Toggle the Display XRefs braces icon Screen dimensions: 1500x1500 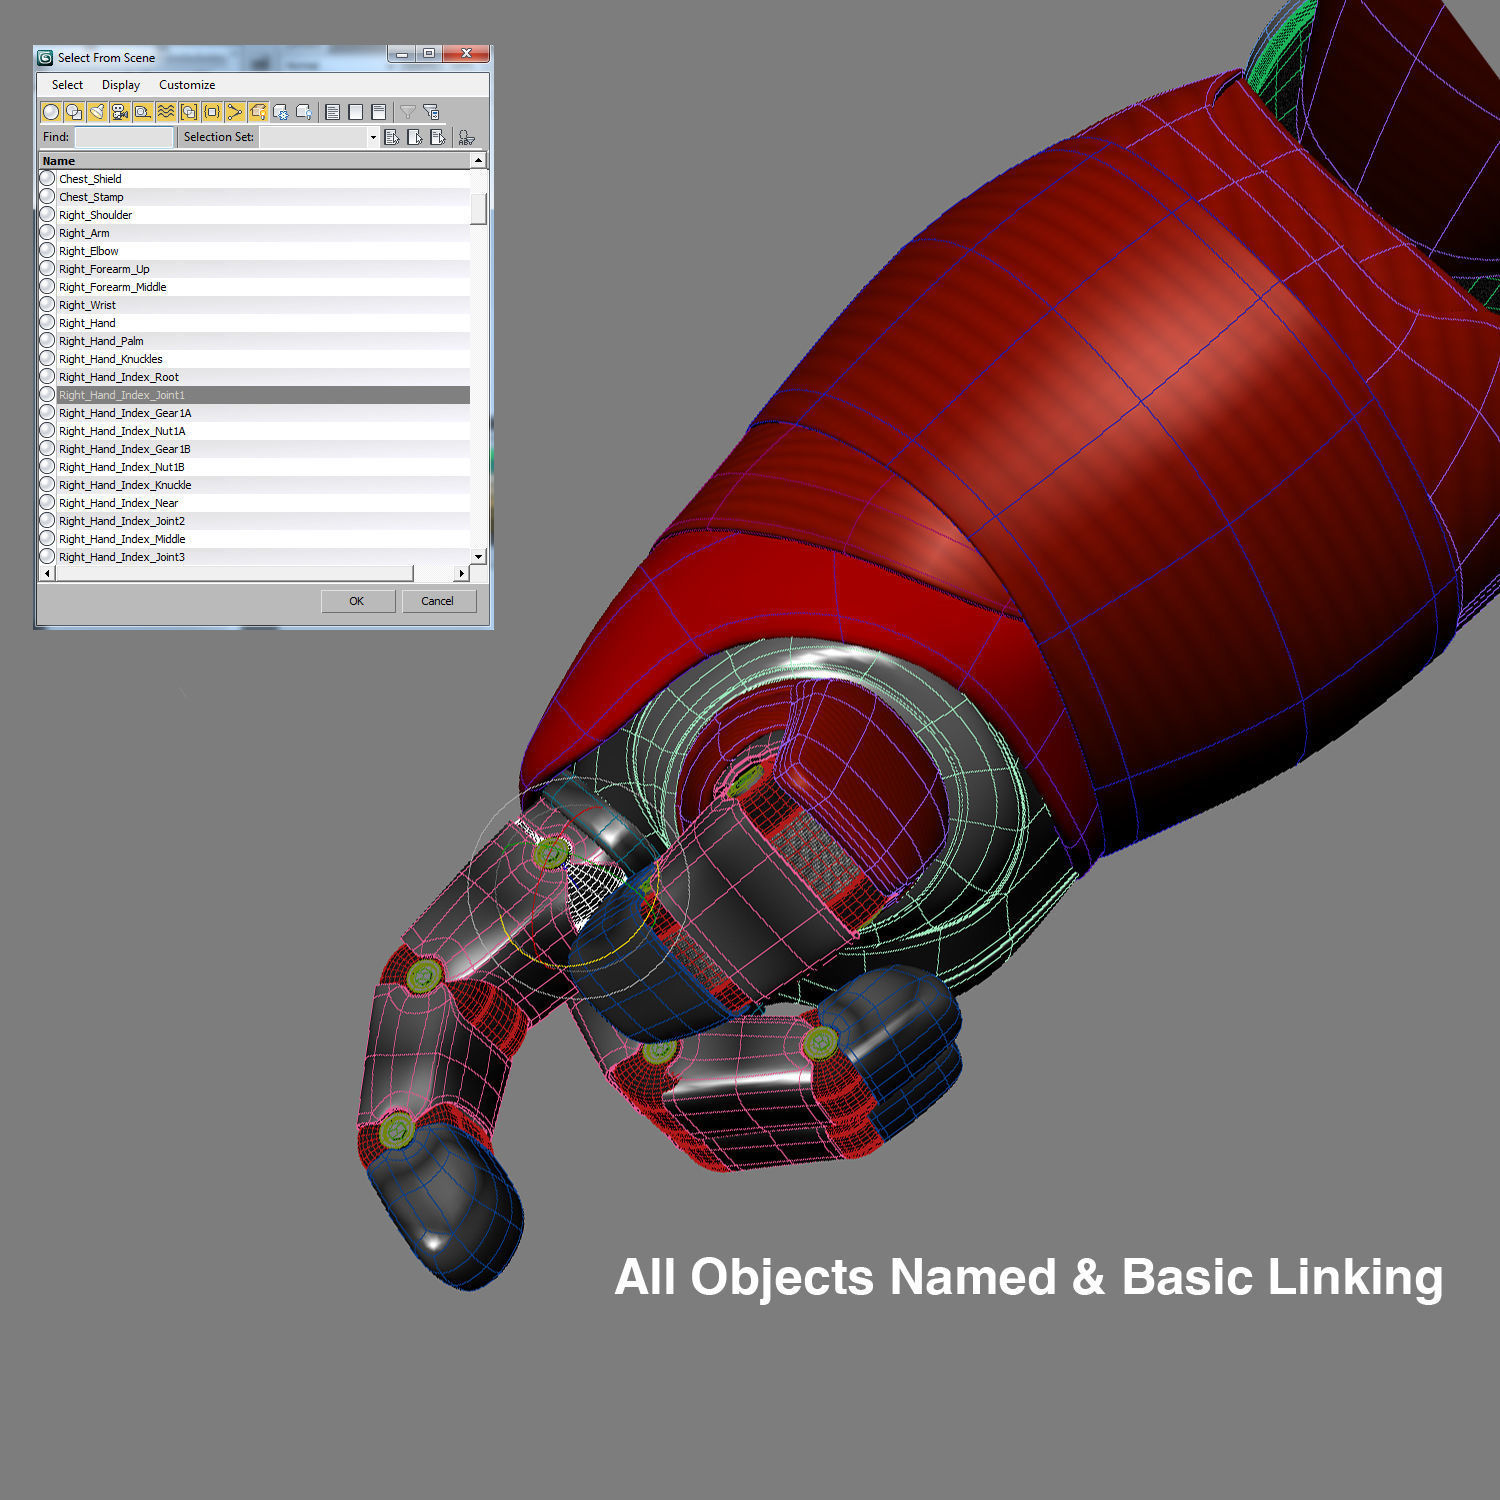(212, 112)
